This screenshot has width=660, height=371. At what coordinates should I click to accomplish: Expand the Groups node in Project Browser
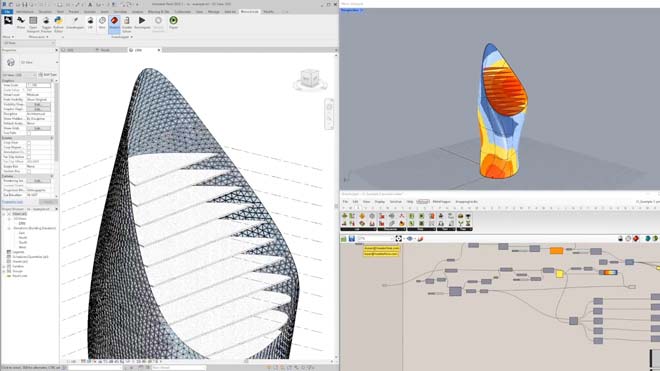4,271
